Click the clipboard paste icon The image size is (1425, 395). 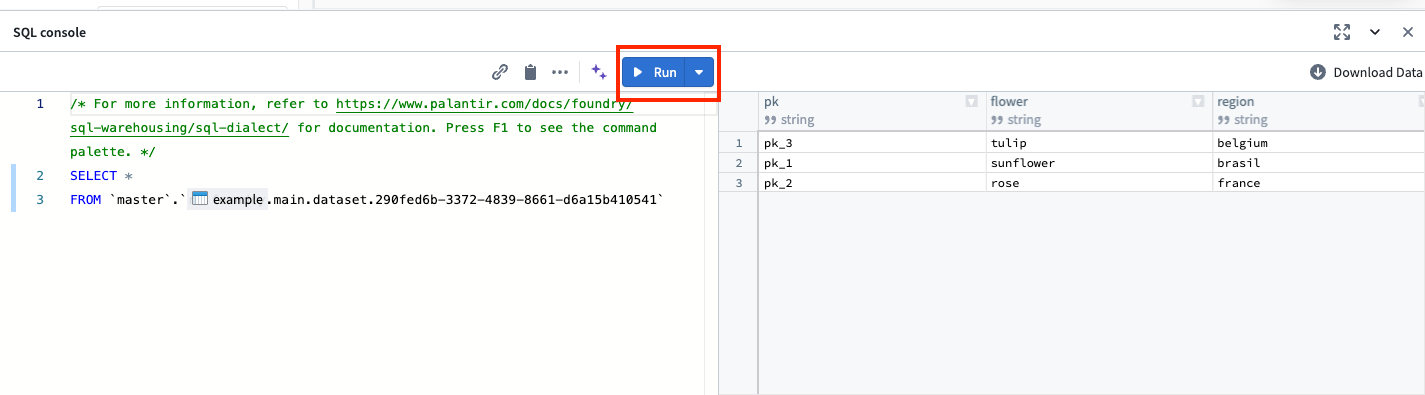tap(530, 72)
